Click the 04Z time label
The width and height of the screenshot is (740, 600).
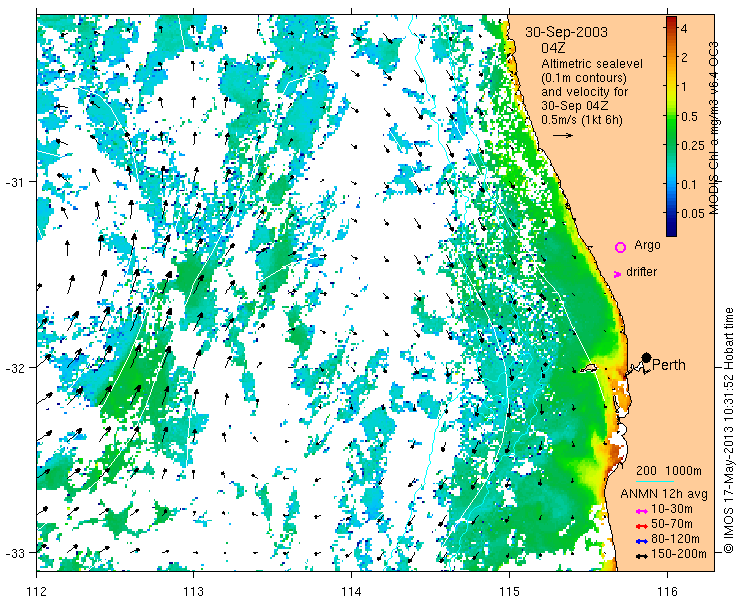click(x=553, y=48)
